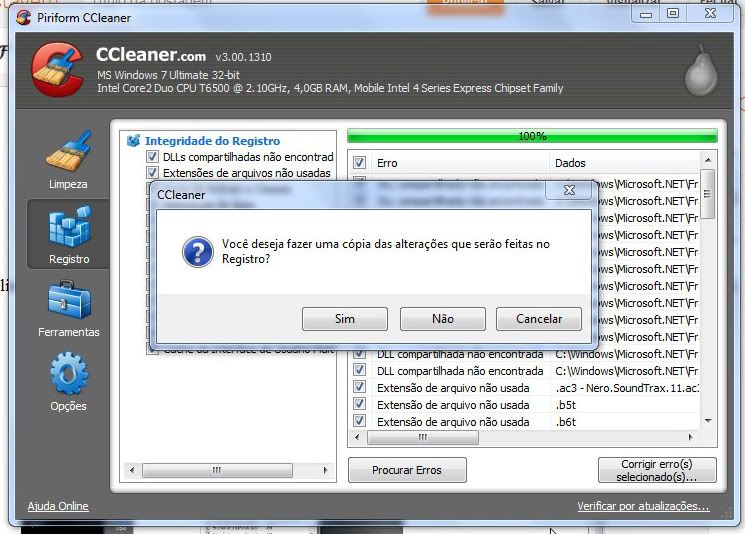The width and height of the screenshot is (745, 534).
Task: Click Verificar por atualizações link
Action: (643, 506)
